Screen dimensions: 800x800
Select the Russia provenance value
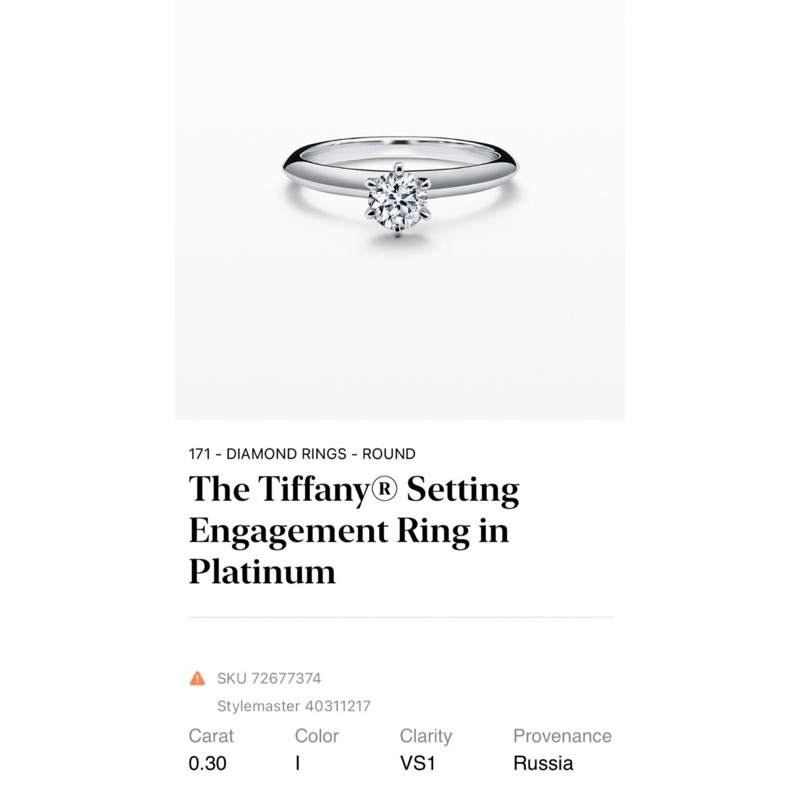click(x=543, y=763)
